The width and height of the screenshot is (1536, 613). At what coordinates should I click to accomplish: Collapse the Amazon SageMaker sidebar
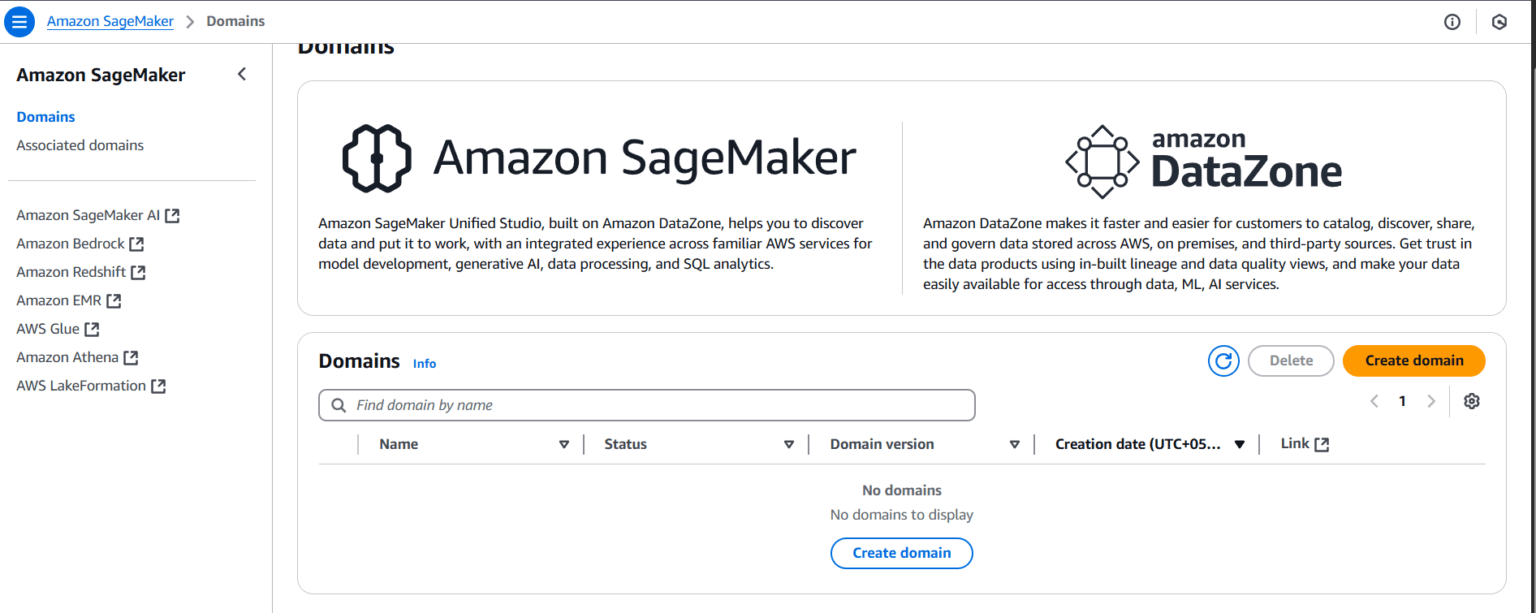click(x=241, y=73)
